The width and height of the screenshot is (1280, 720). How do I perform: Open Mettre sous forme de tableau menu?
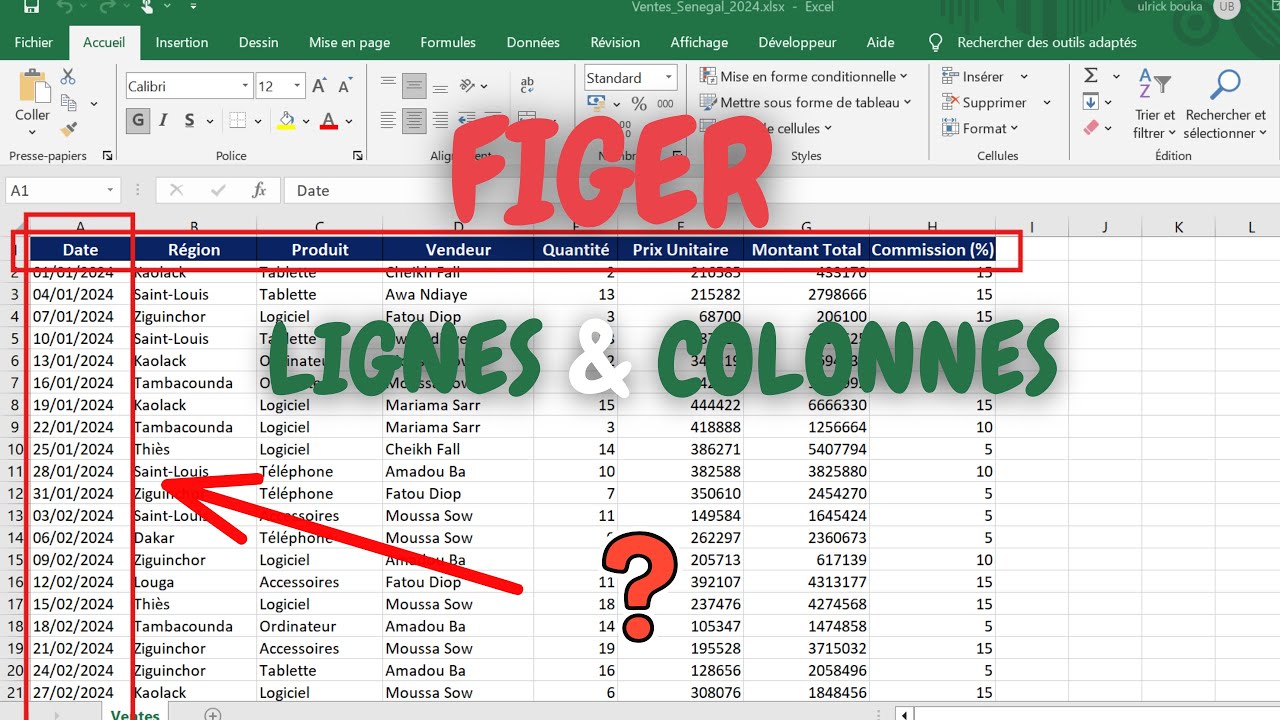click(x=806, y=102)
